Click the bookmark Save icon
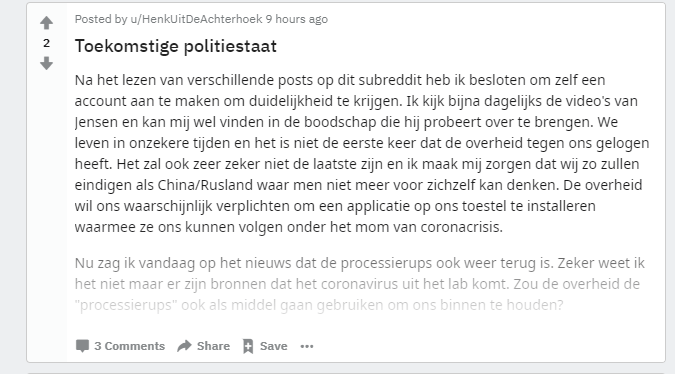 pos(248,346)
